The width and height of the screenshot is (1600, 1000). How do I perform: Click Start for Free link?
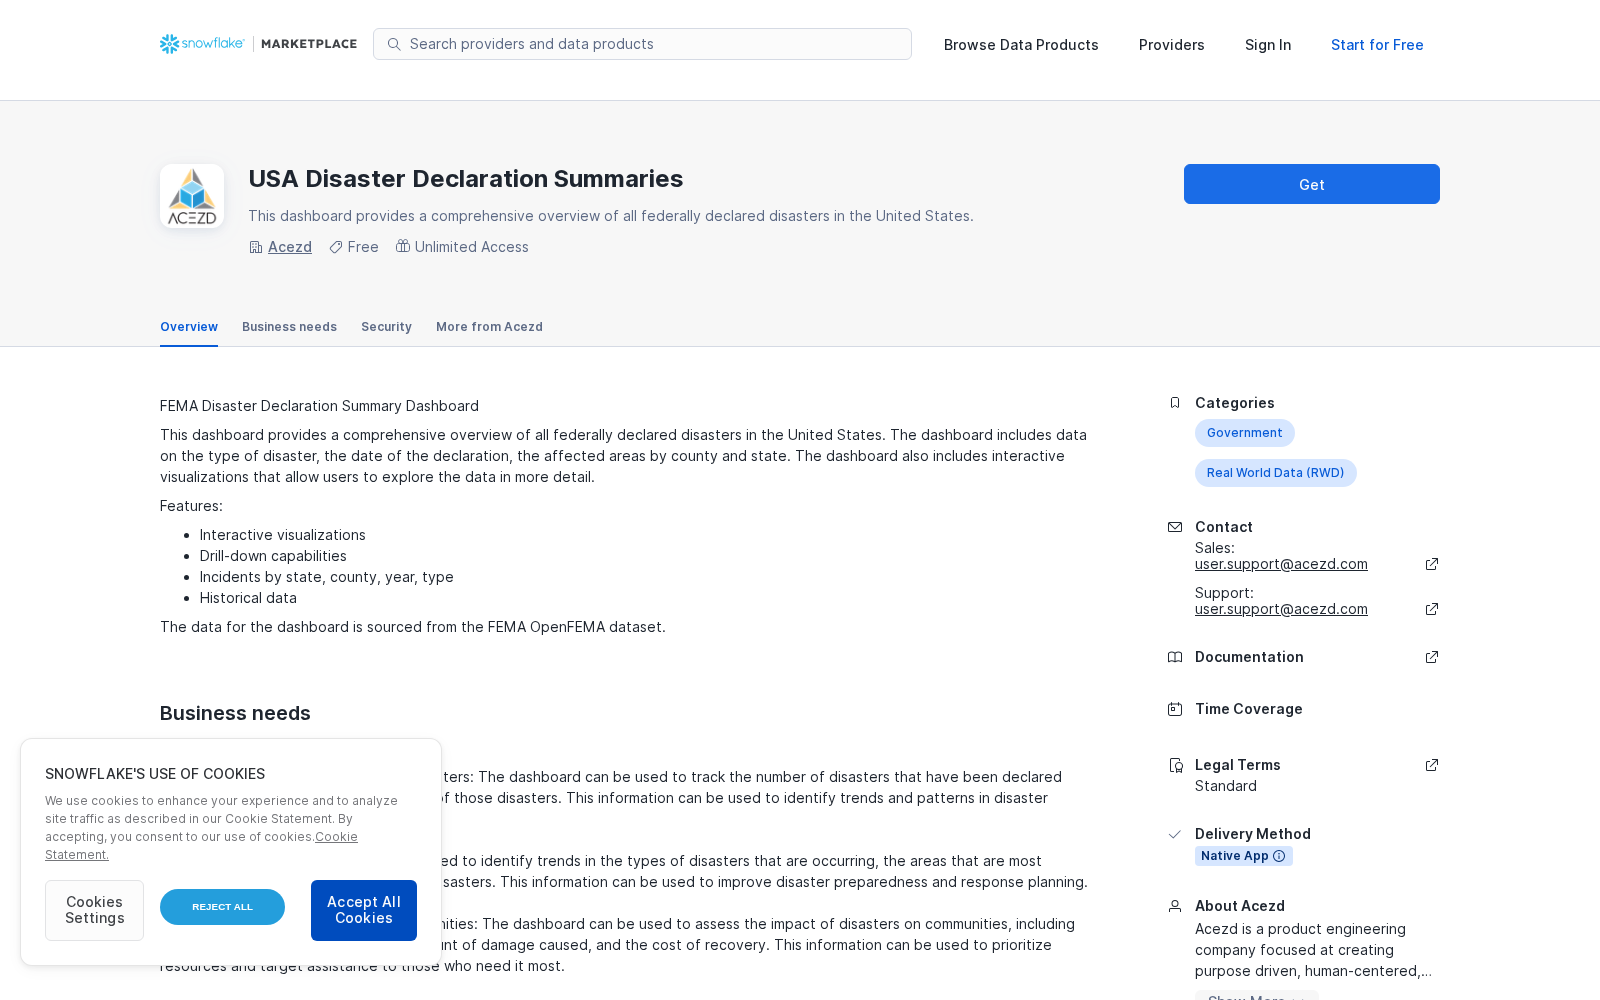1377,45
